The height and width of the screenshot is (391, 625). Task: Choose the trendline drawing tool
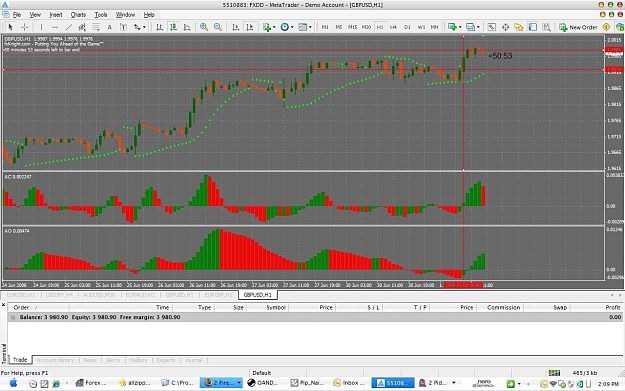coord(69,27)
